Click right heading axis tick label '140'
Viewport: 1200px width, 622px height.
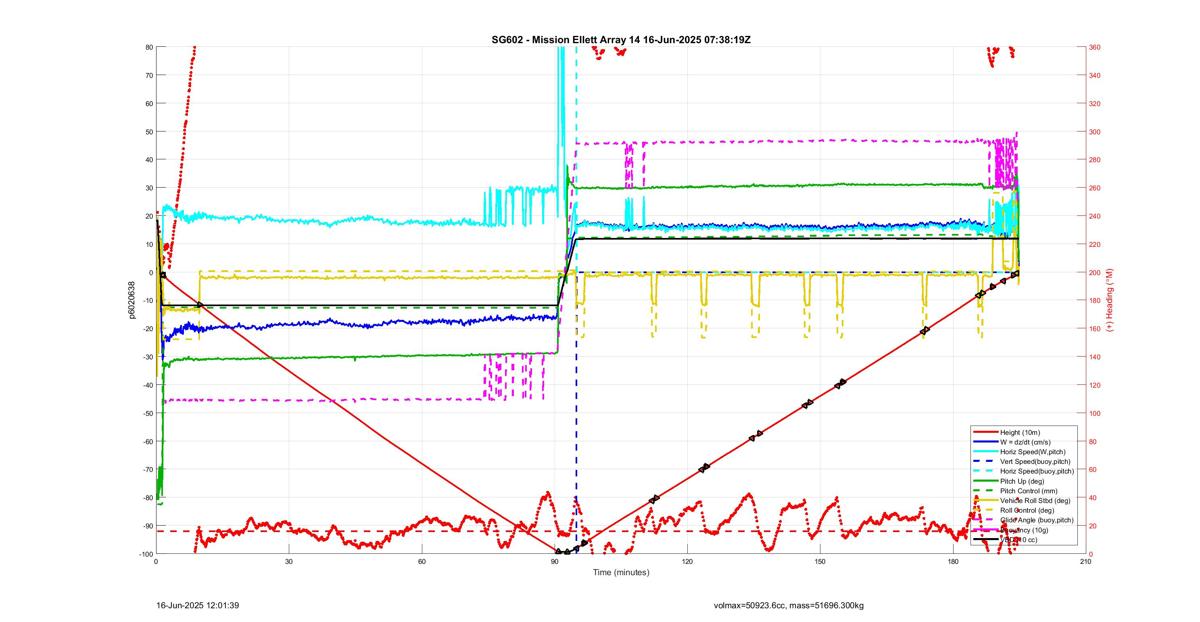tap(1096, 357)
